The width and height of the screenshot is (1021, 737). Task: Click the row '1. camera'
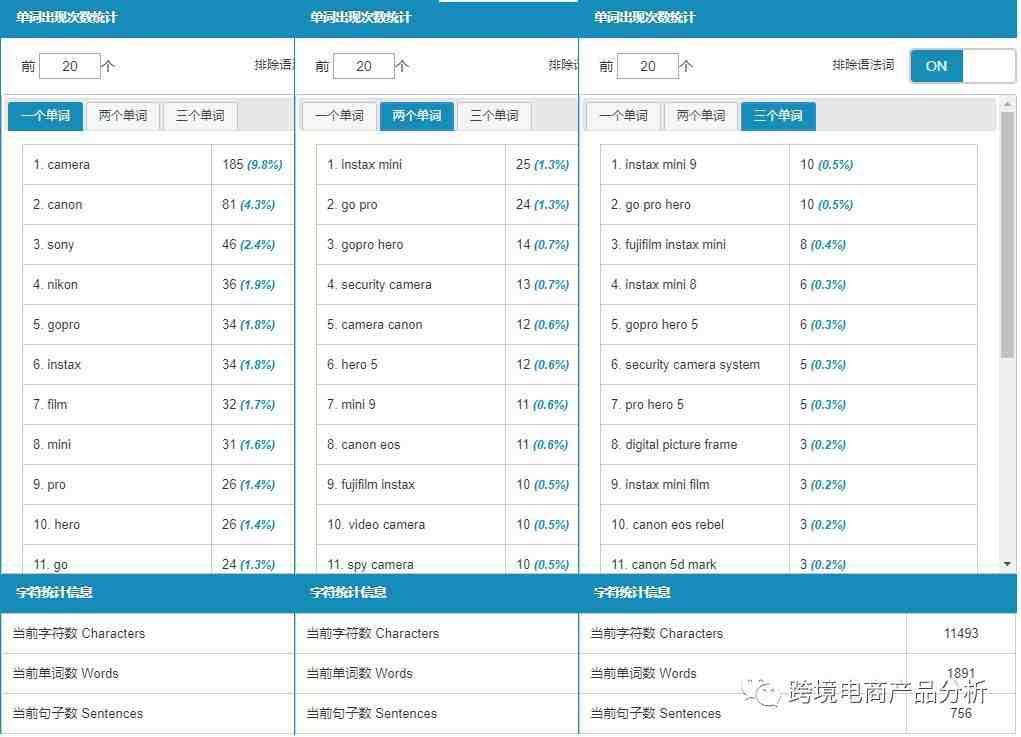[158, 165]
